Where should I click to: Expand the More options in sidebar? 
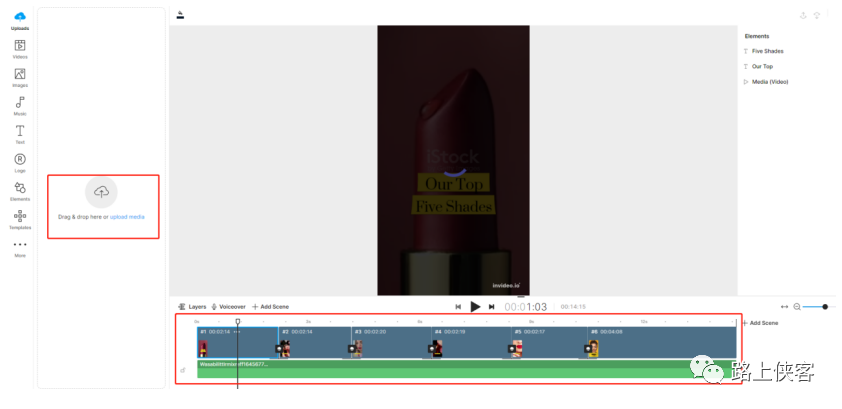(x=19, y=246)
